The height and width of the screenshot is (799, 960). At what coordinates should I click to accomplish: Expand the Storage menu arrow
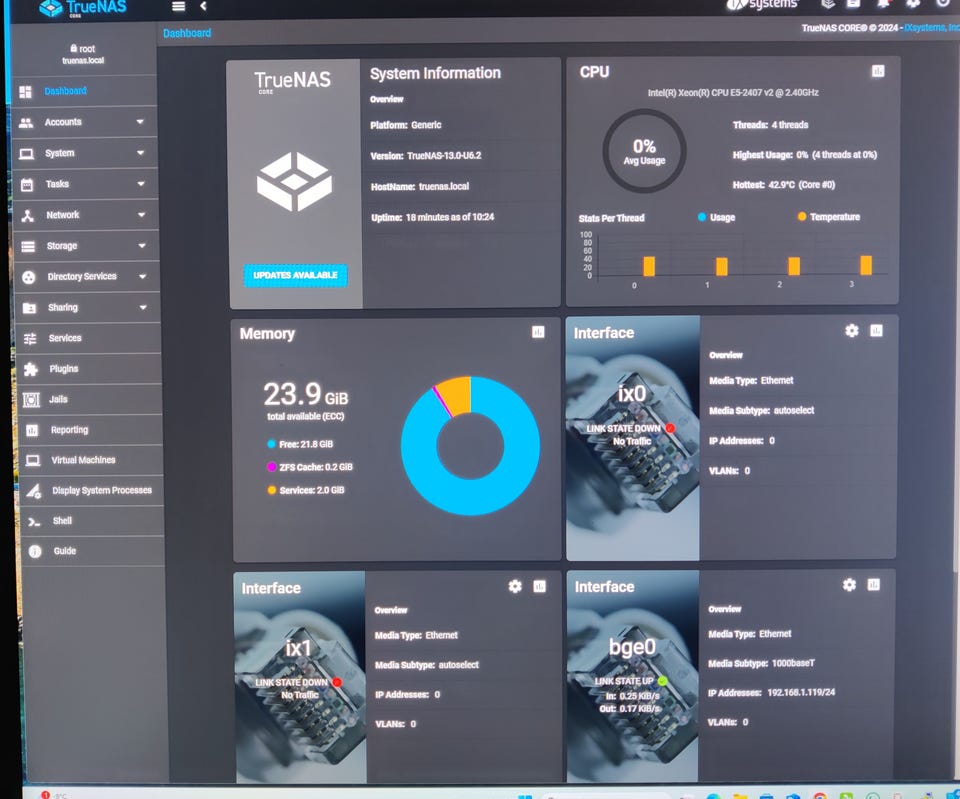click(142, 246)
